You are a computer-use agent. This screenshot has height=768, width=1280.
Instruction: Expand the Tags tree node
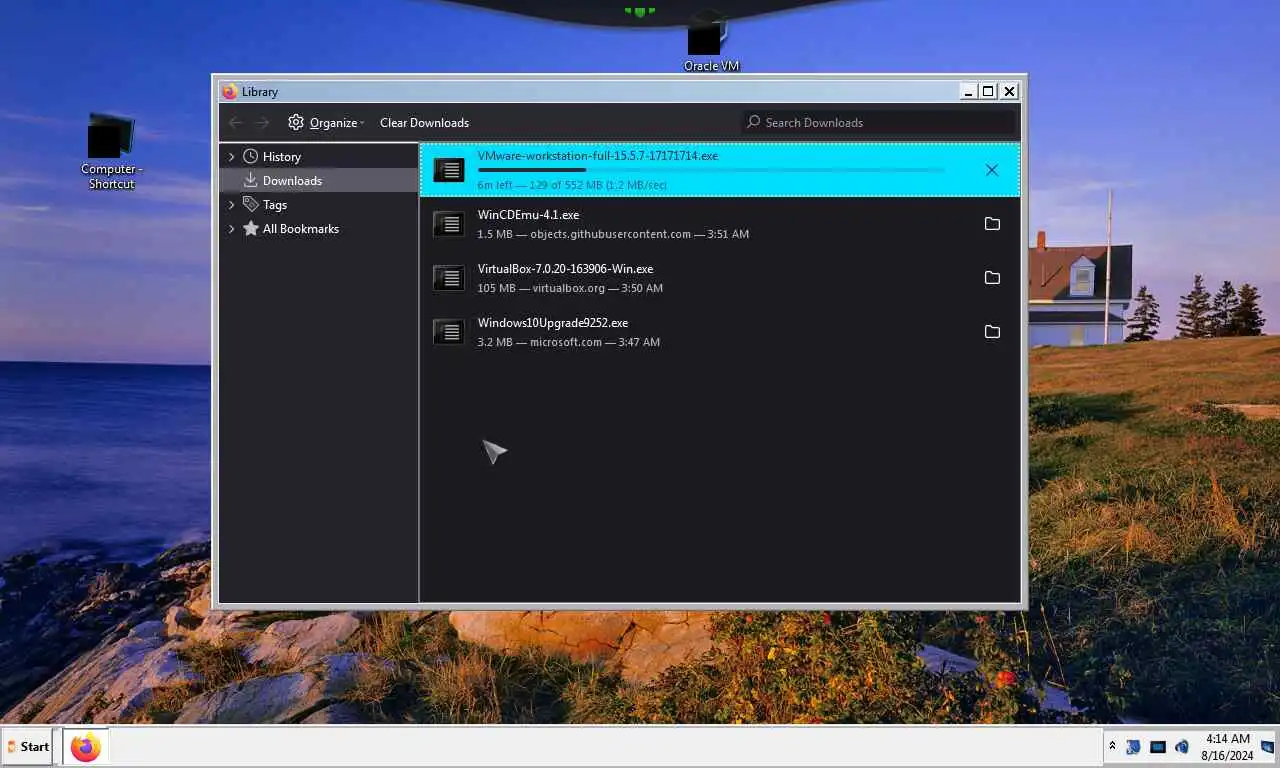(232, 204)
